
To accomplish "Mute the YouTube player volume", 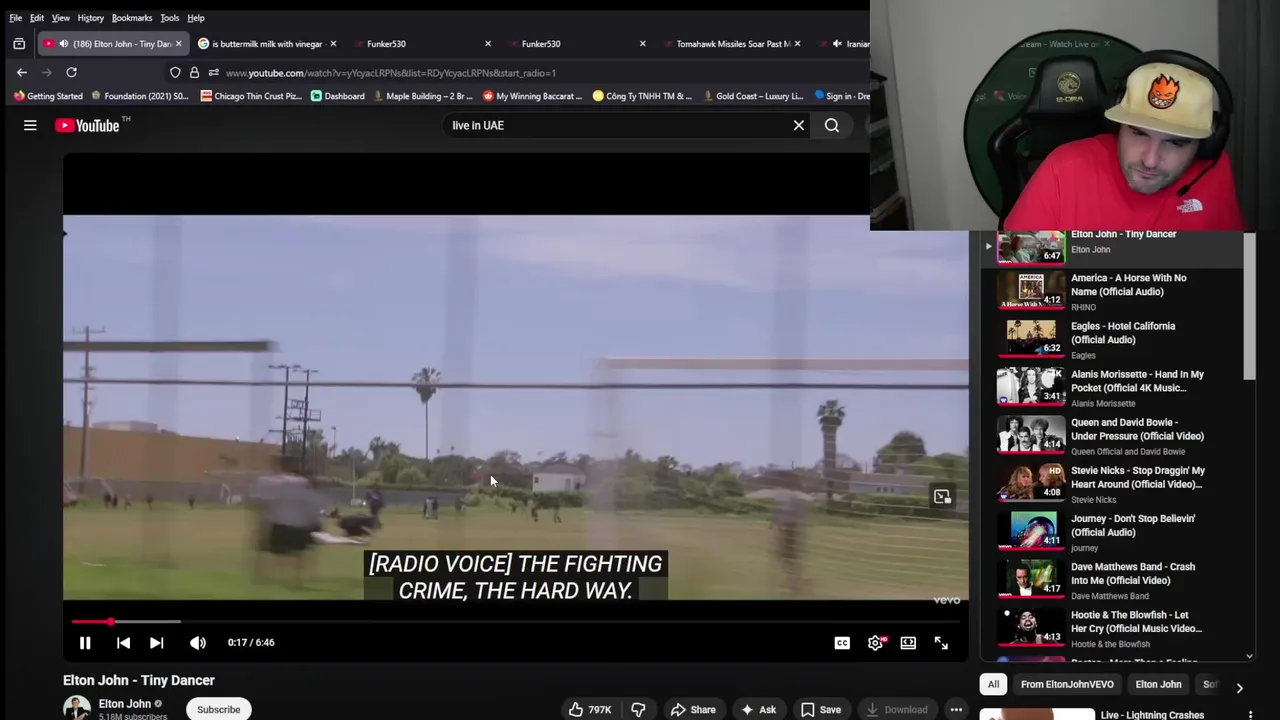I will [x=198, y=643].
